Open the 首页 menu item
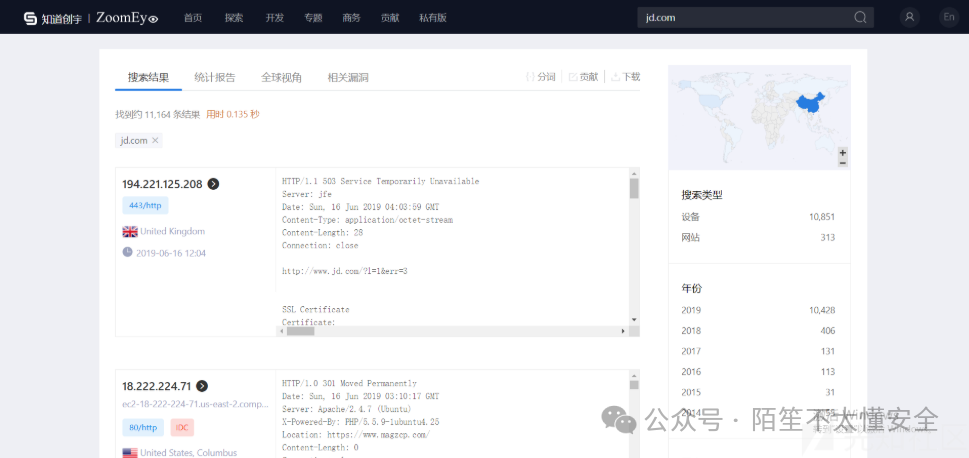This screenshot has height=458, width=969. coord(193,18)
